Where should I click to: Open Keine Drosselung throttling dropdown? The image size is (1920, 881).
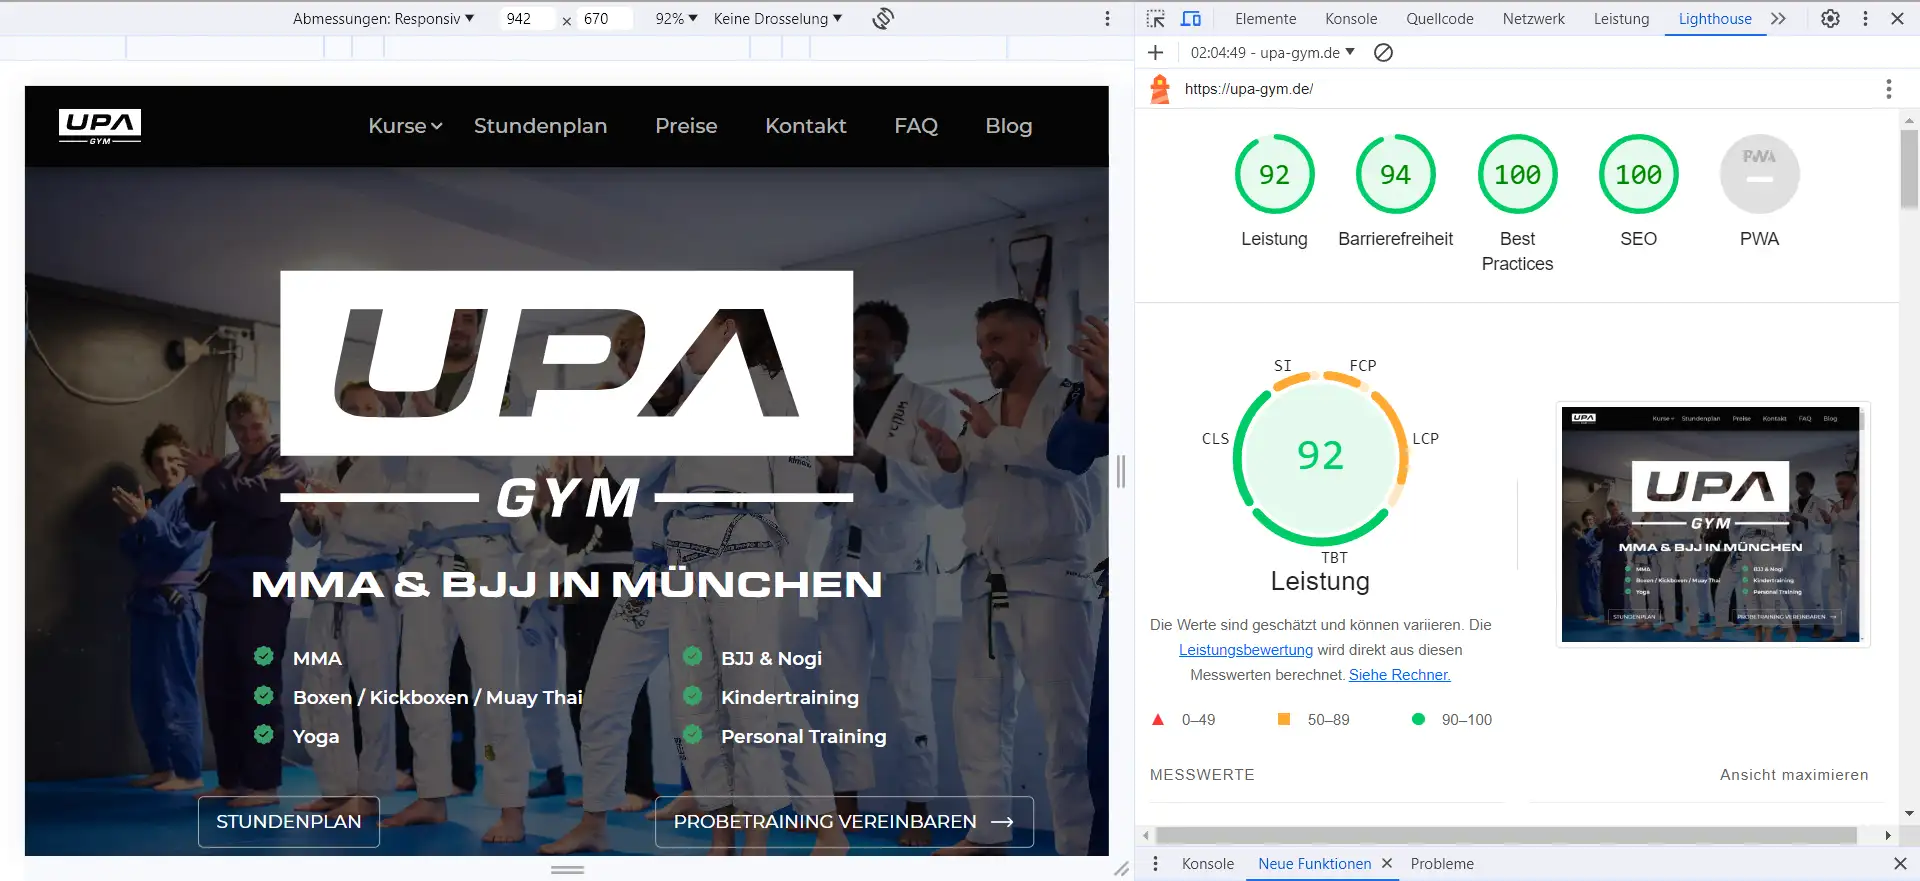click(x=778, y=19)
